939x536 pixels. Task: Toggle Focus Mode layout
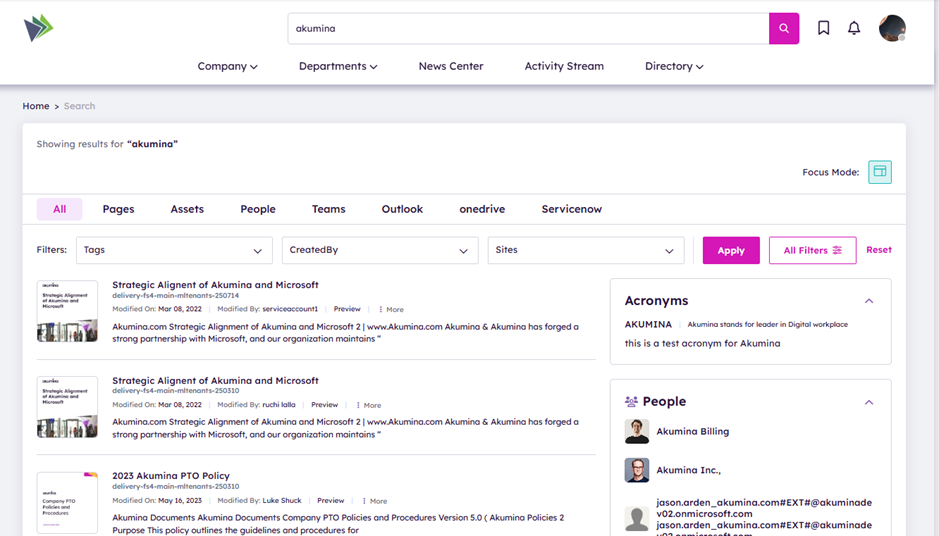click(879, 172)
